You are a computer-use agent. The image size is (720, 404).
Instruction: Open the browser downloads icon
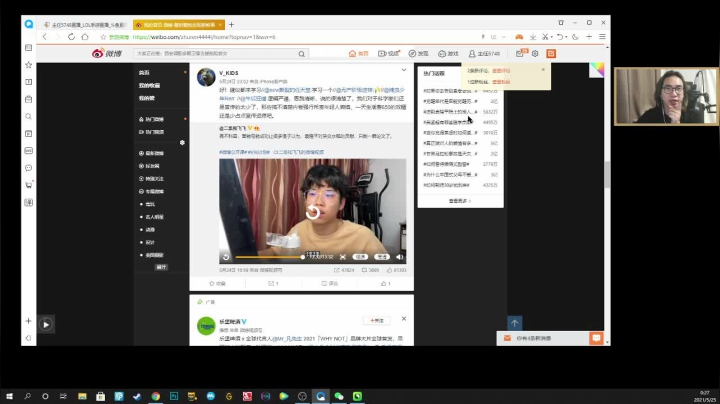point(533,37)
